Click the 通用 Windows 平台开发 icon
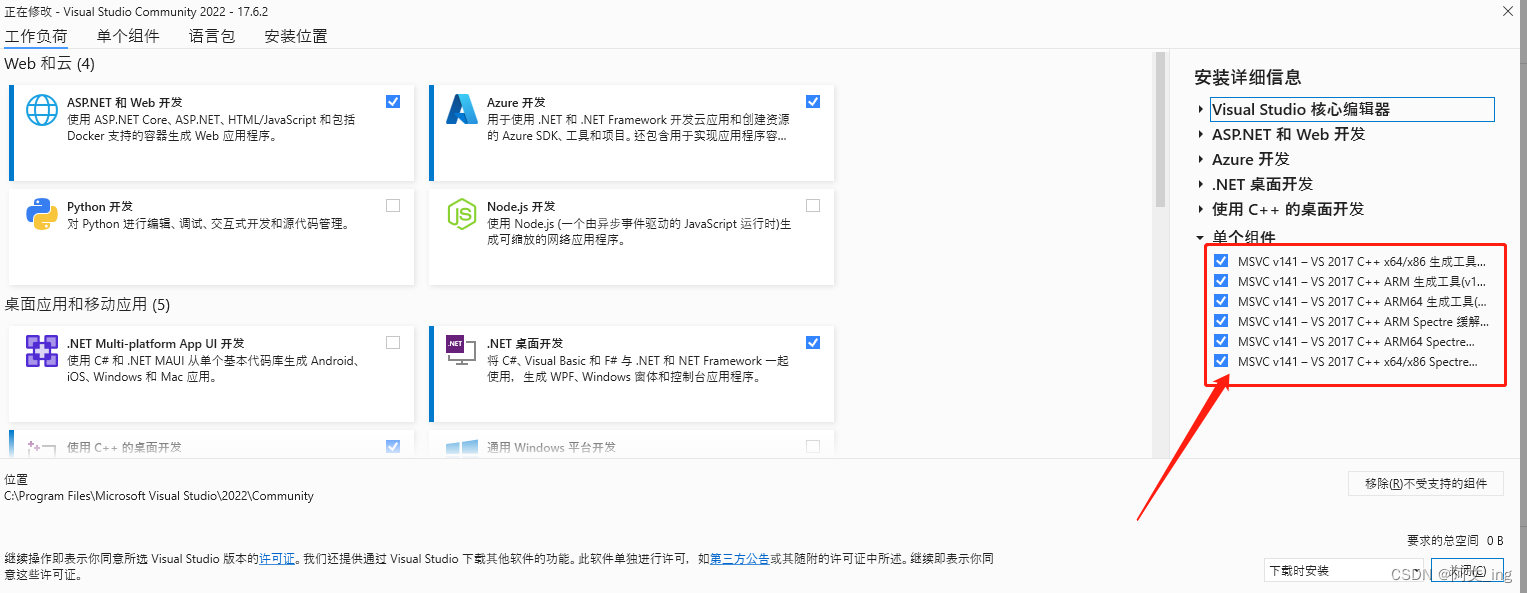Screen dimensions: 1527x593 click(461, 446)
